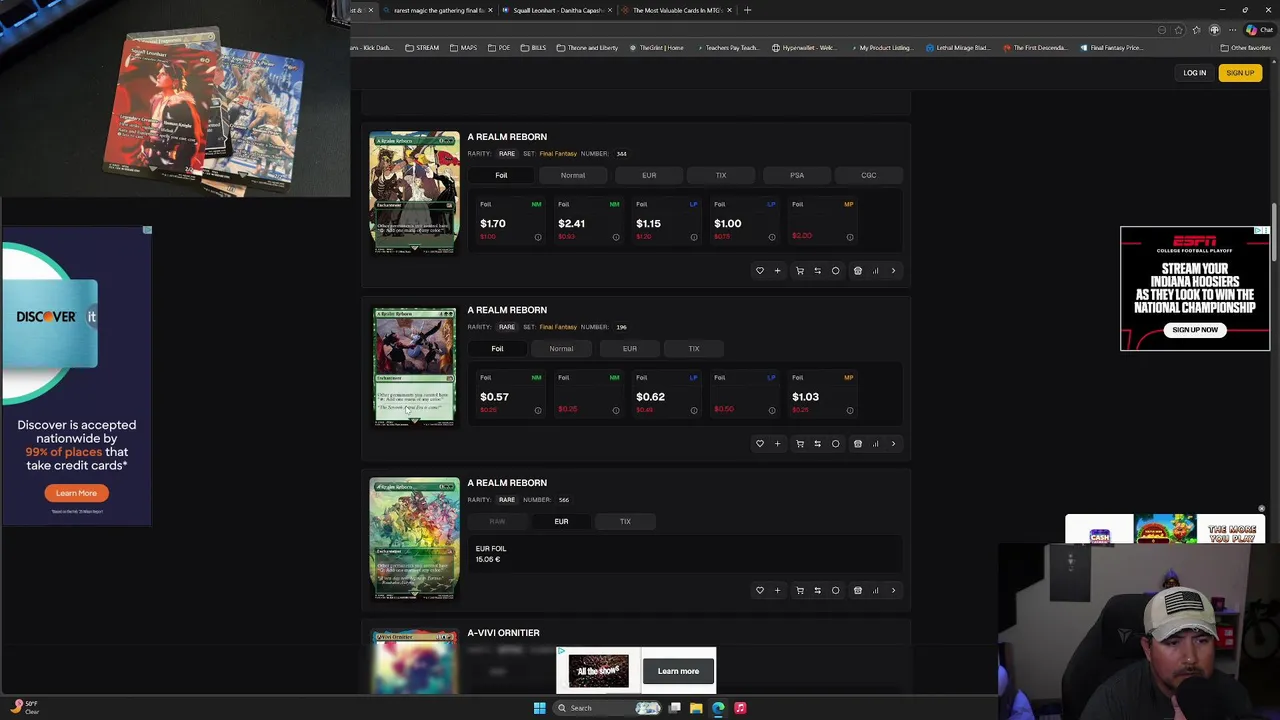This screenshot has width=1280, height=720.
Task: Open browser Copilot Chat button
Action: tap(1258, 30)
